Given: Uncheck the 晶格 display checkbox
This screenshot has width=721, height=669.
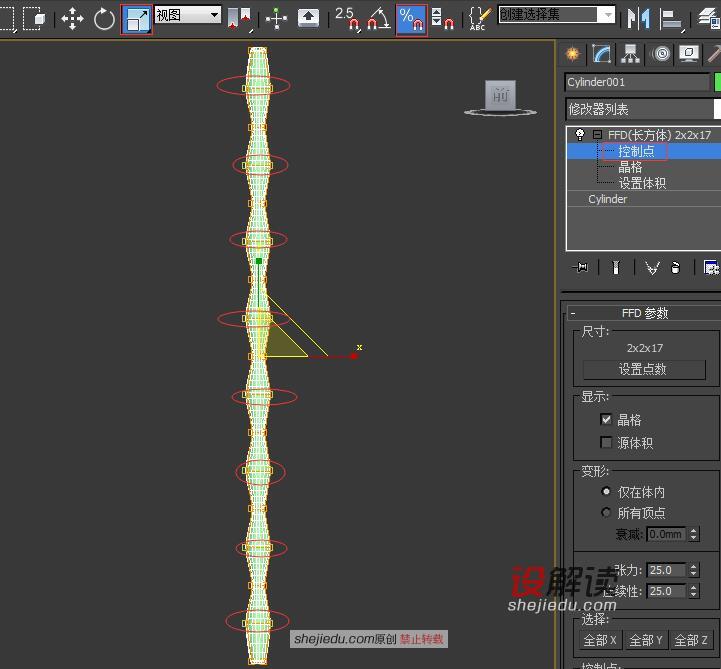Looking at the screenshot, I should pyautogui.click(x=606, y=419).
